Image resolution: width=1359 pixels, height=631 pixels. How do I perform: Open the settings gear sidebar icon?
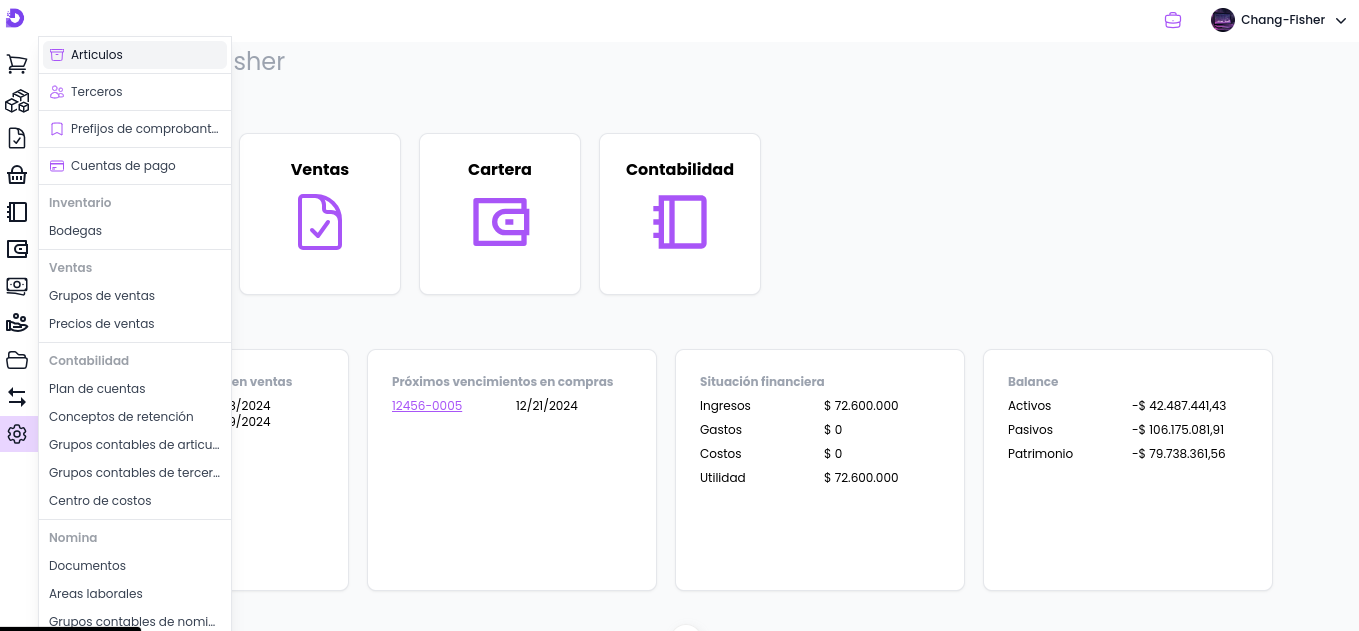point(17,434)
